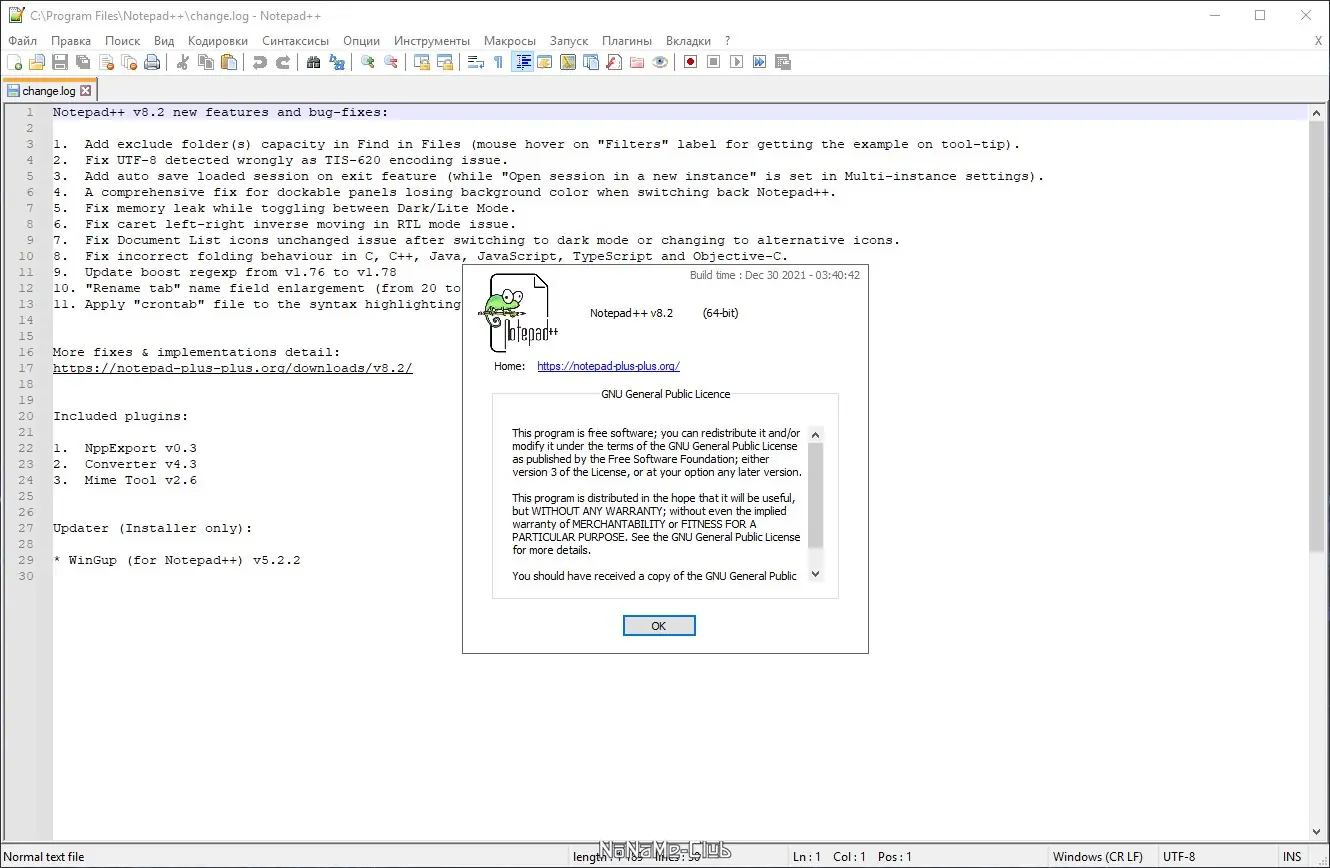
Task: Save the recorded macro icon
Action: [x=783, y=62]
